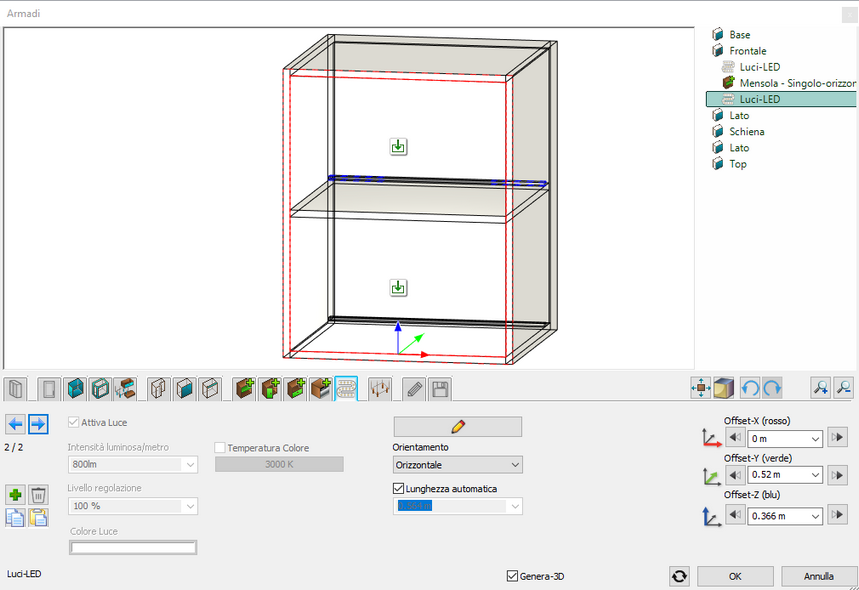Go to previous LED element with left arrow
The height and width of the screenshot is (590, 859).
15,423
